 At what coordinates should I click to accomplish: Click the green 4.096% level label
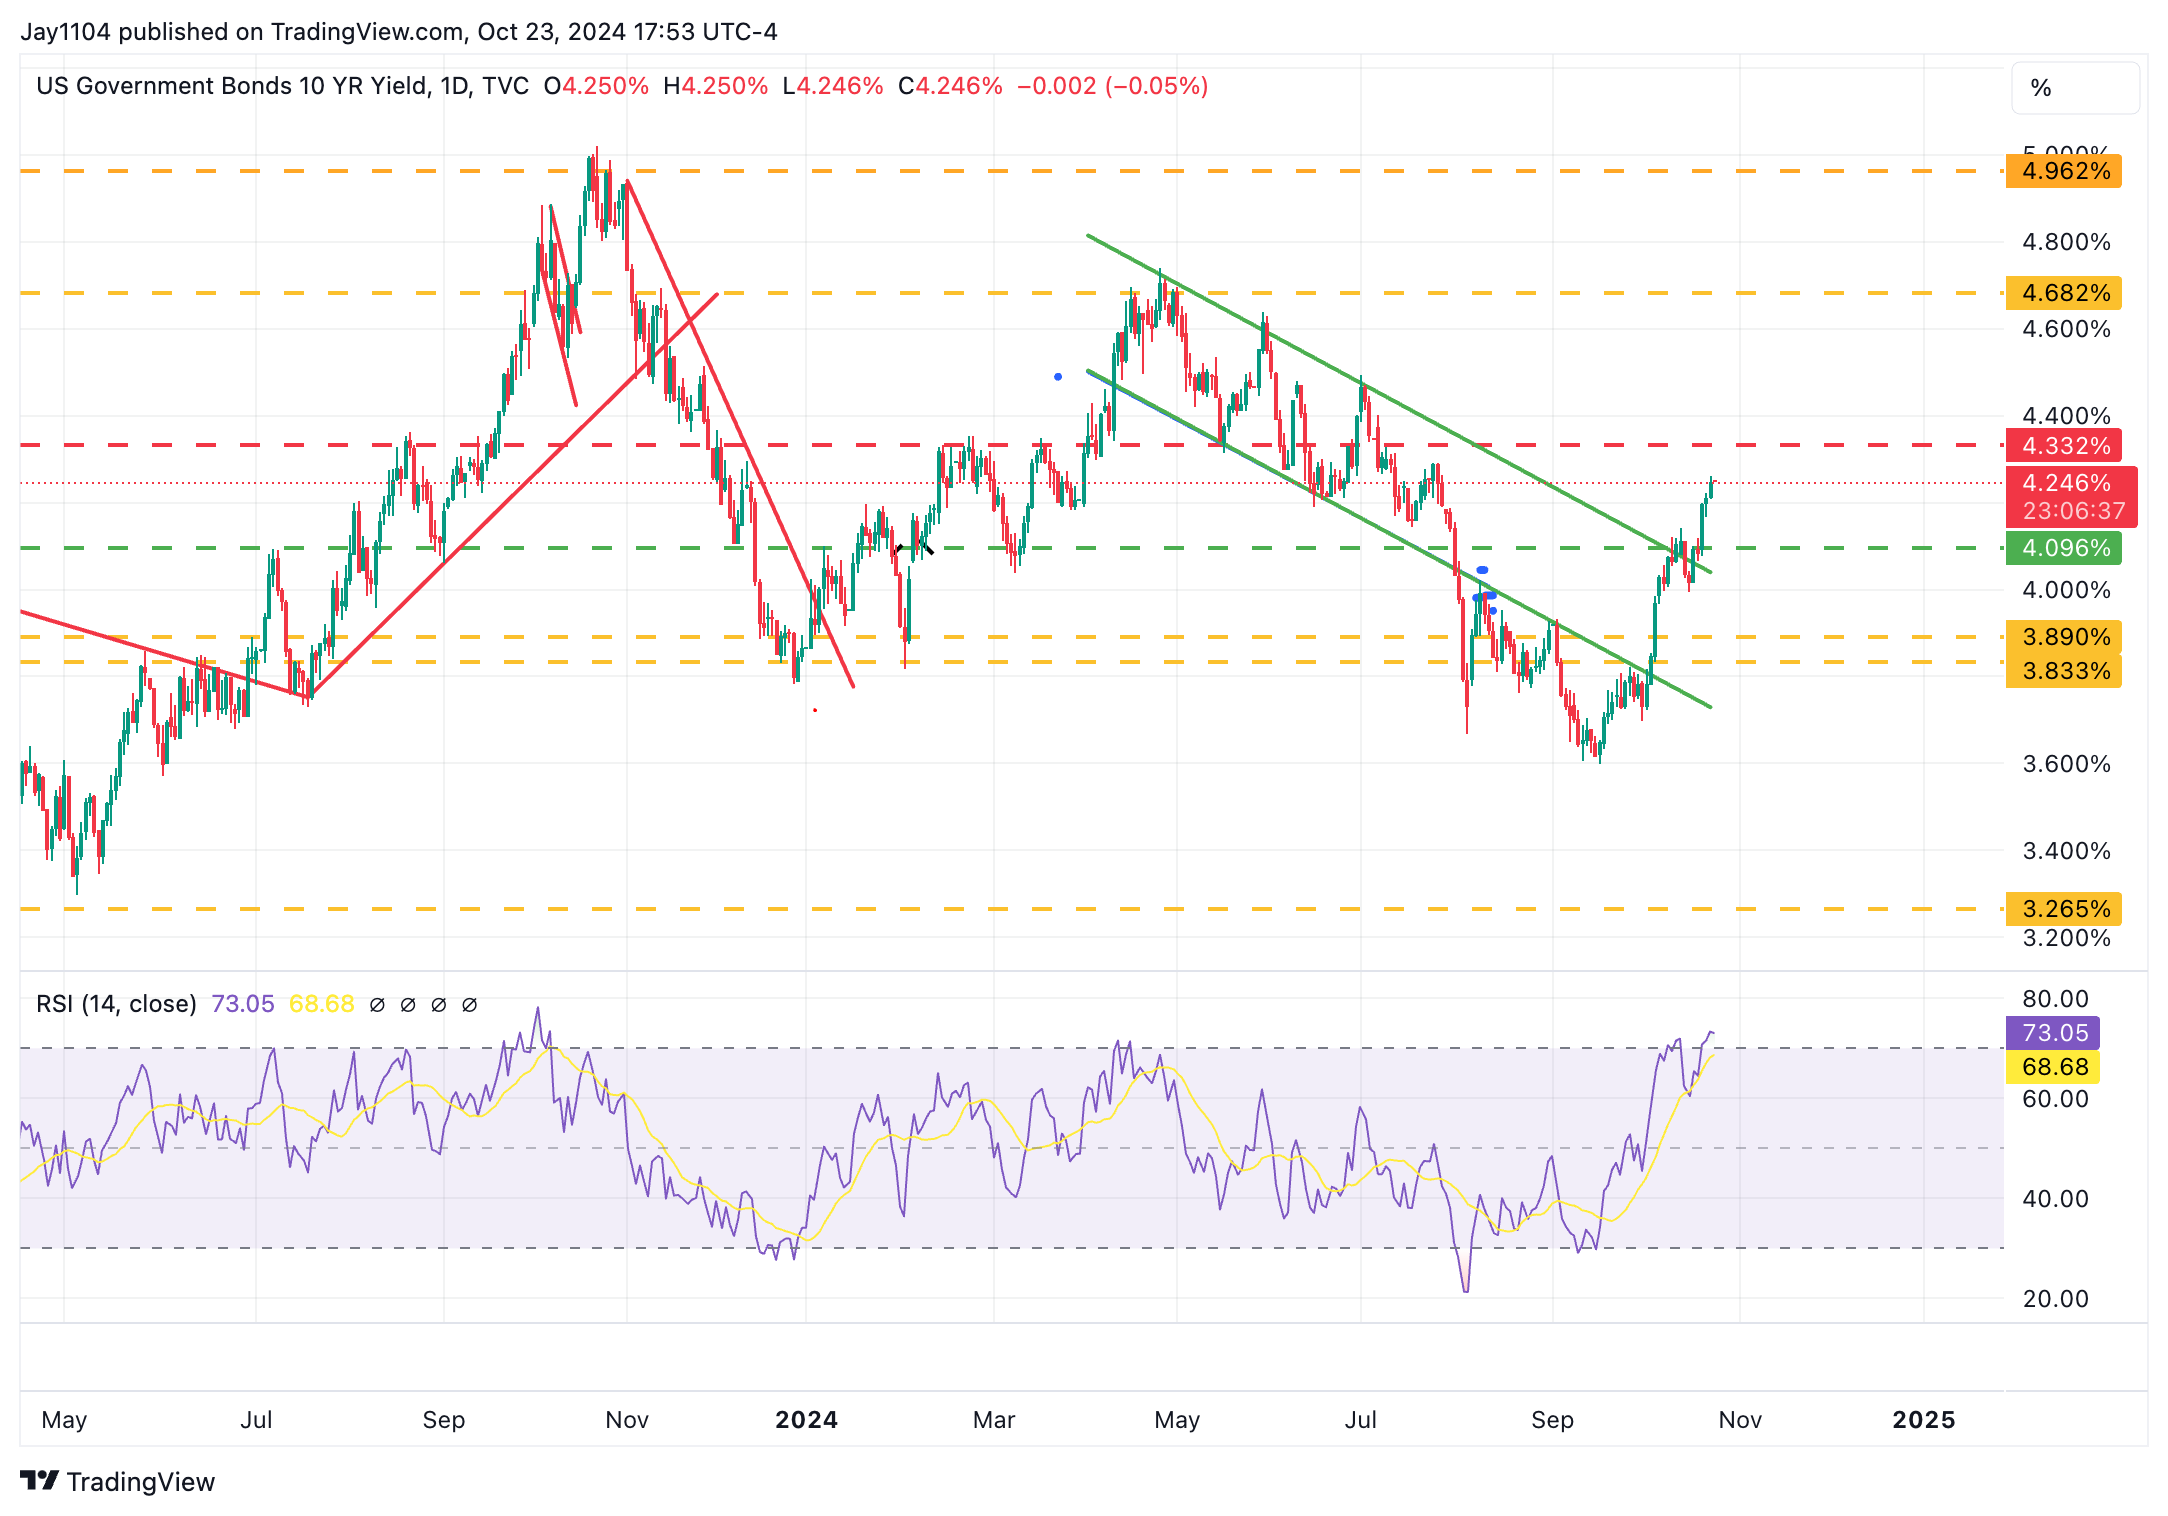tap(2064, 548)
